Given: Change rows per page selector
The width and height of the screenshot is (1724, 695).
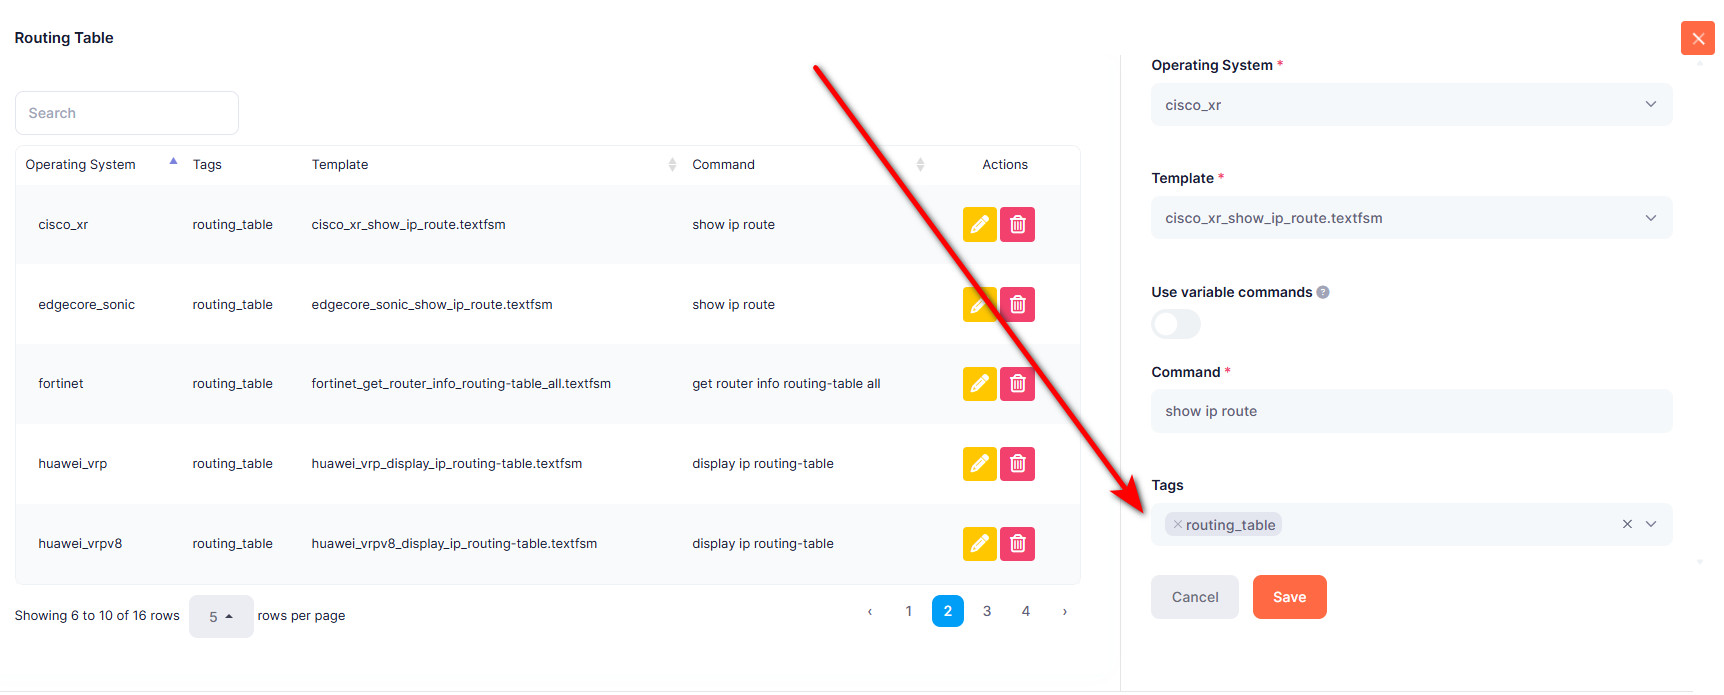Looking at the screenshot, I should coord(220,616).
